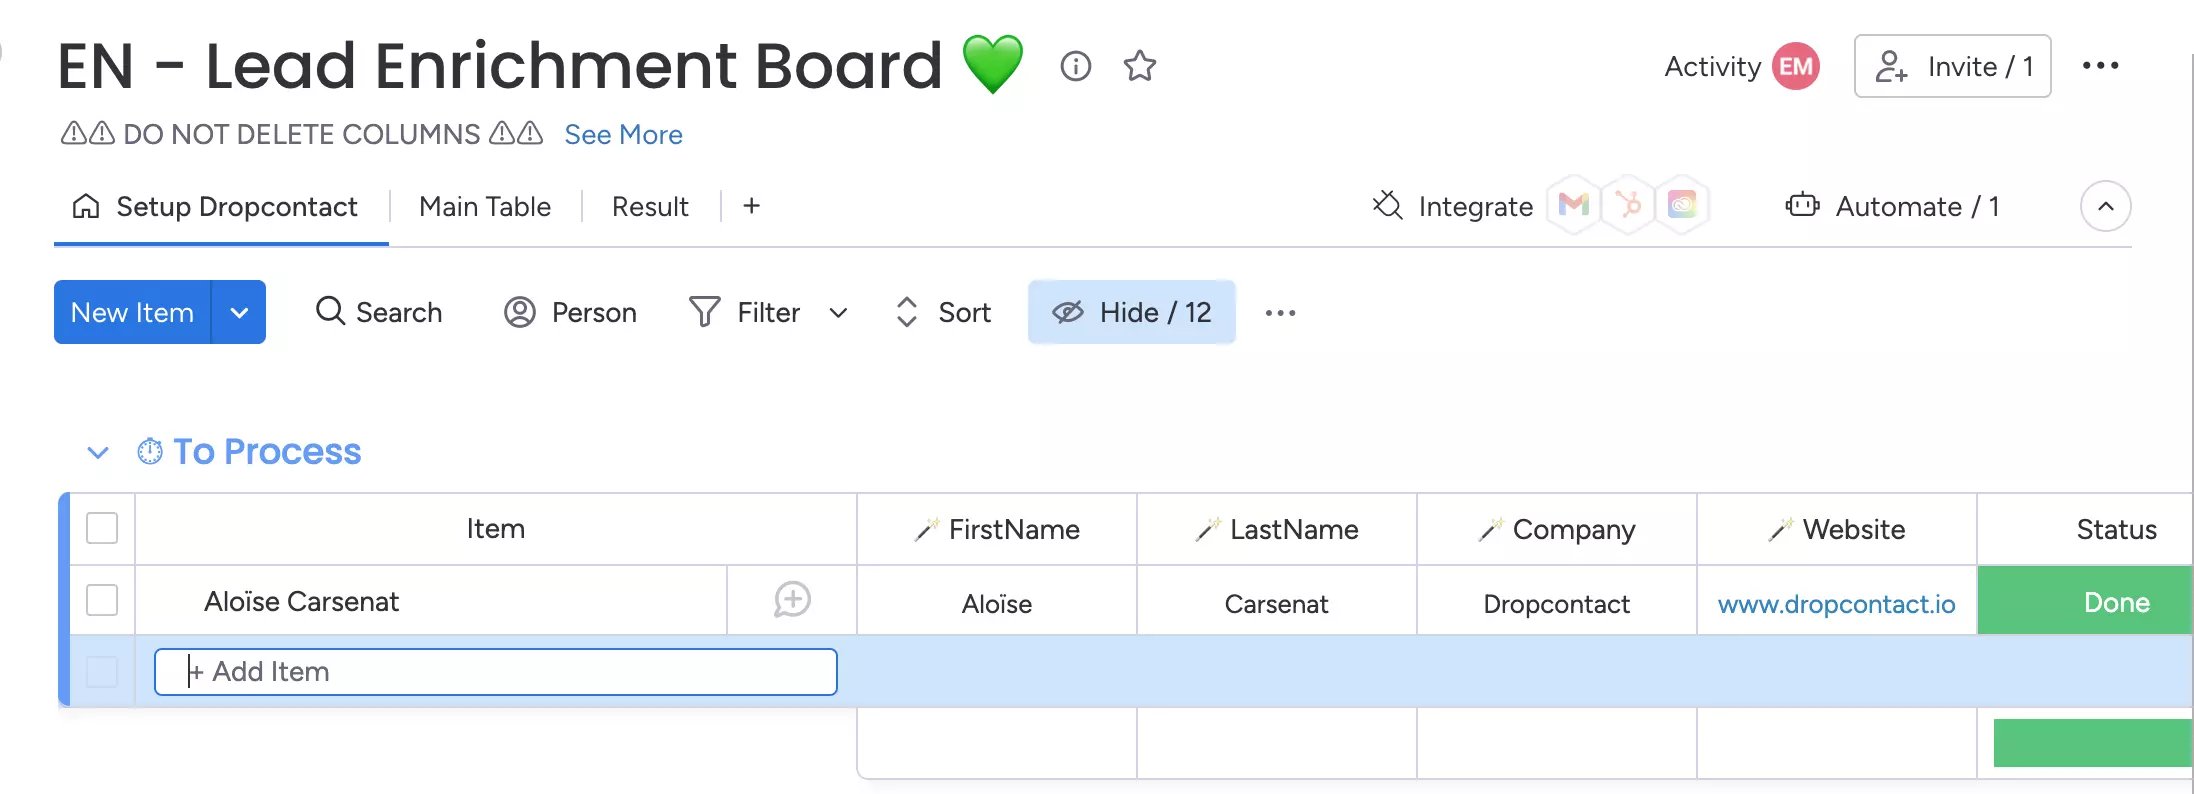Click the EM activity avatar

click(1796, 66)
